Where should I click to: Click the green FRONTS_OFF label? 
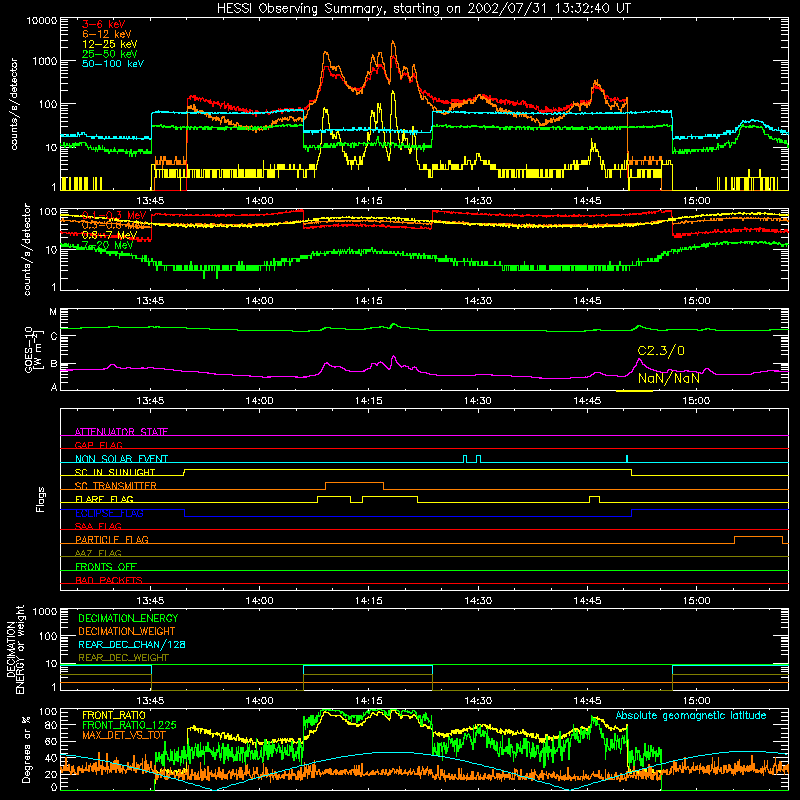click(106, 566)
